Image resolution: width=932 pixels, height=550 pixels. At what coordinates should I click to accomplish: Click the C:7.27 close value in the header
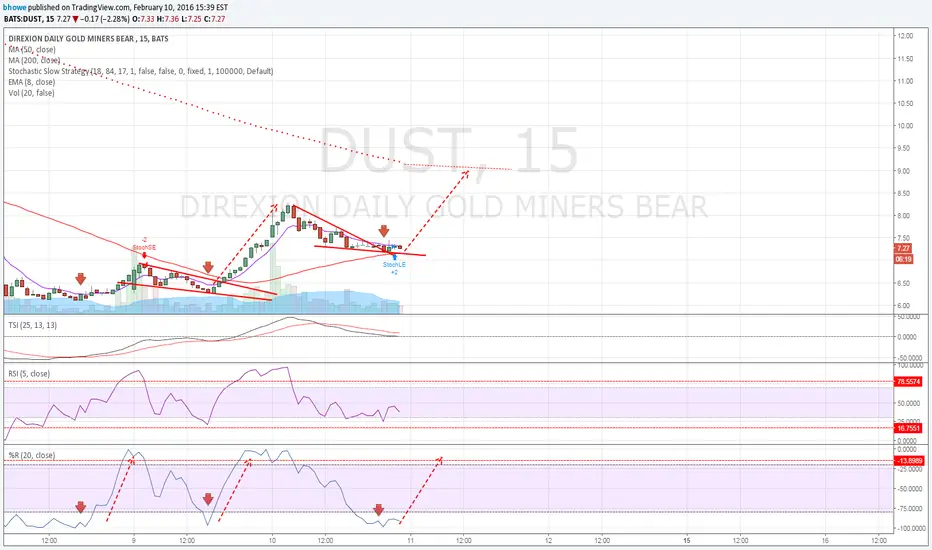[x=214, y=19]
